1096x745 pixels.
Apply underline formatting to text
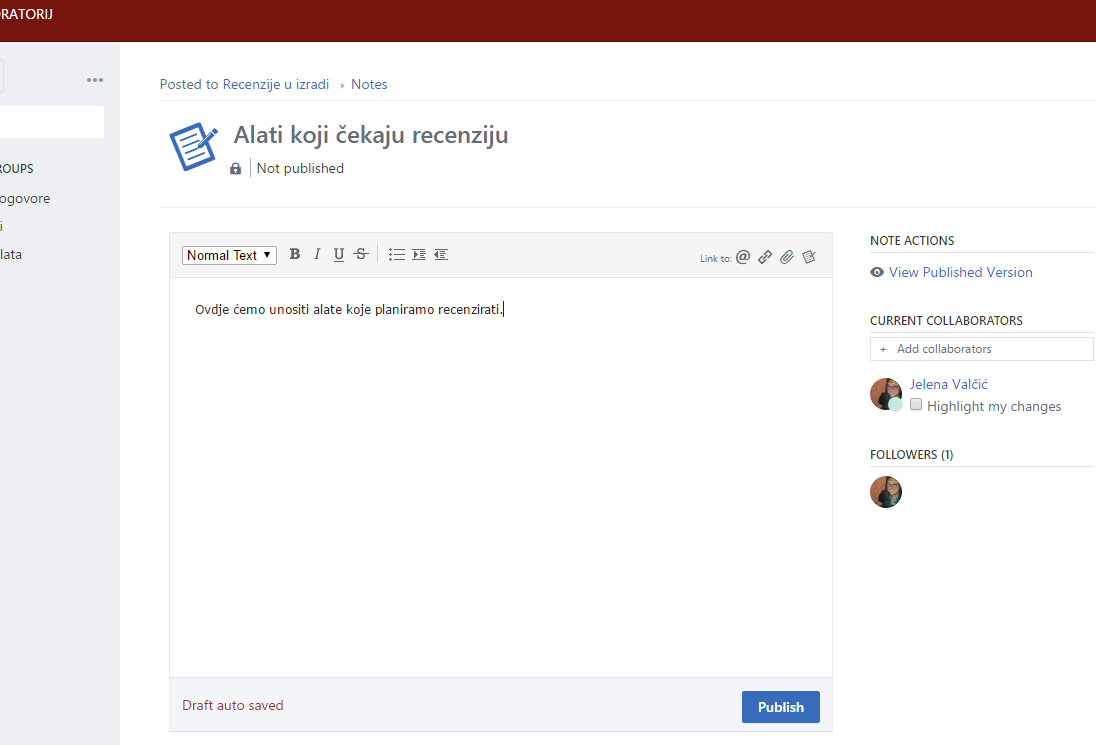pyautogui.click(x=339, y=254)
